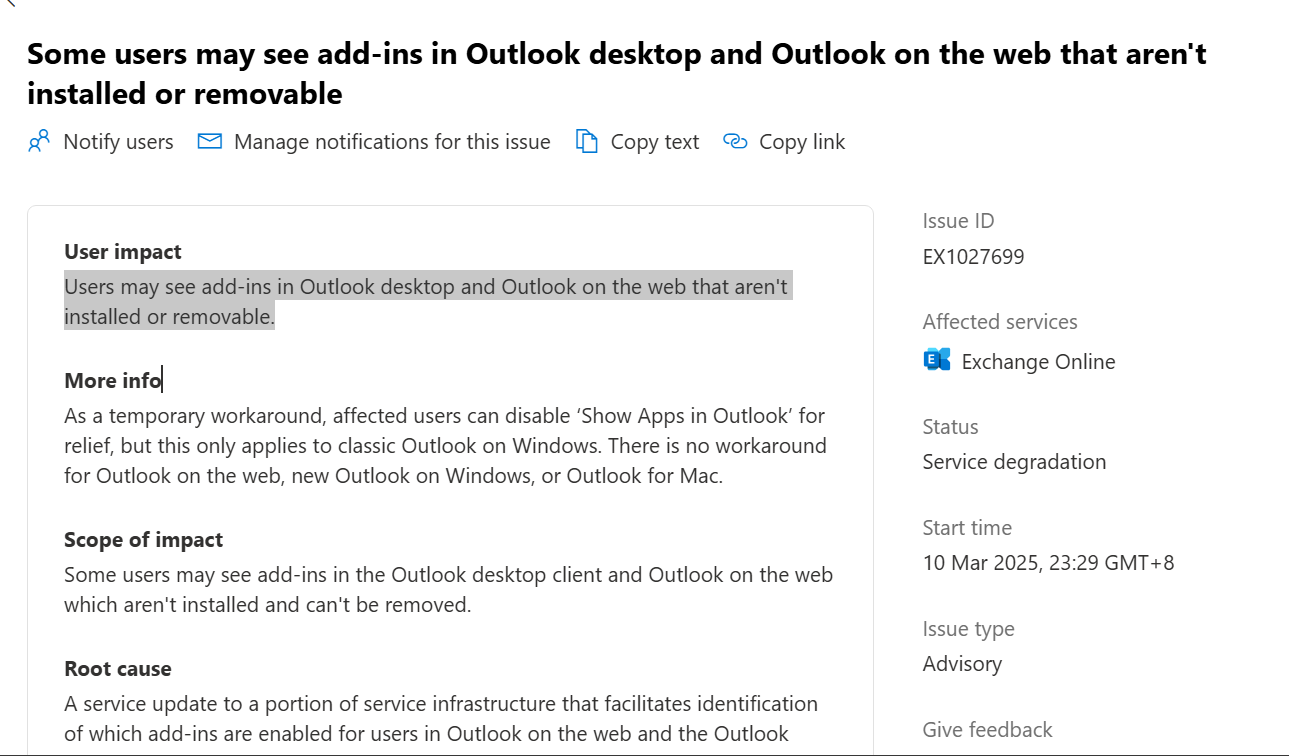Screen dimensions: 1289x756
Task: Click the Copy link chain icon
Action: point(735,142)
